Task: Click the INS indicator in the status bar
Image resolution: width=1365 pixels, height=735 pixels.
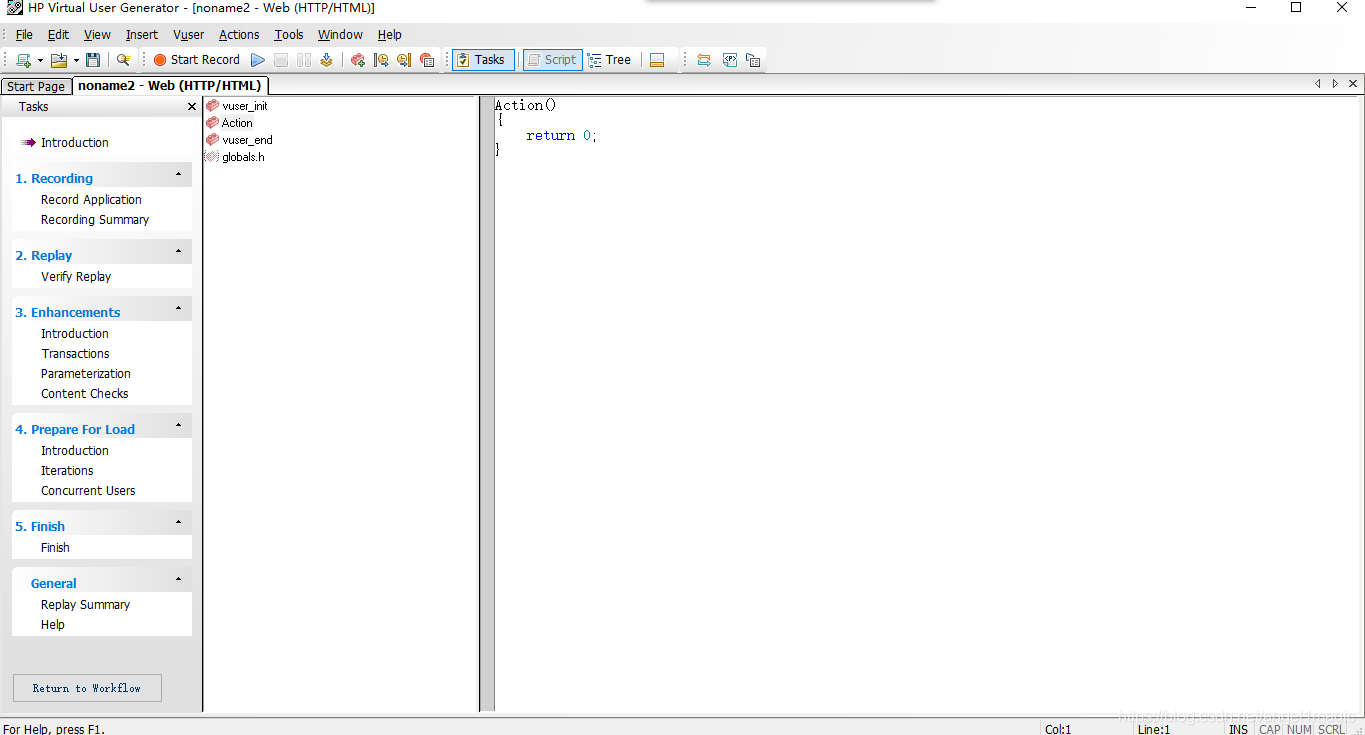Action: tap(1238, 729)
